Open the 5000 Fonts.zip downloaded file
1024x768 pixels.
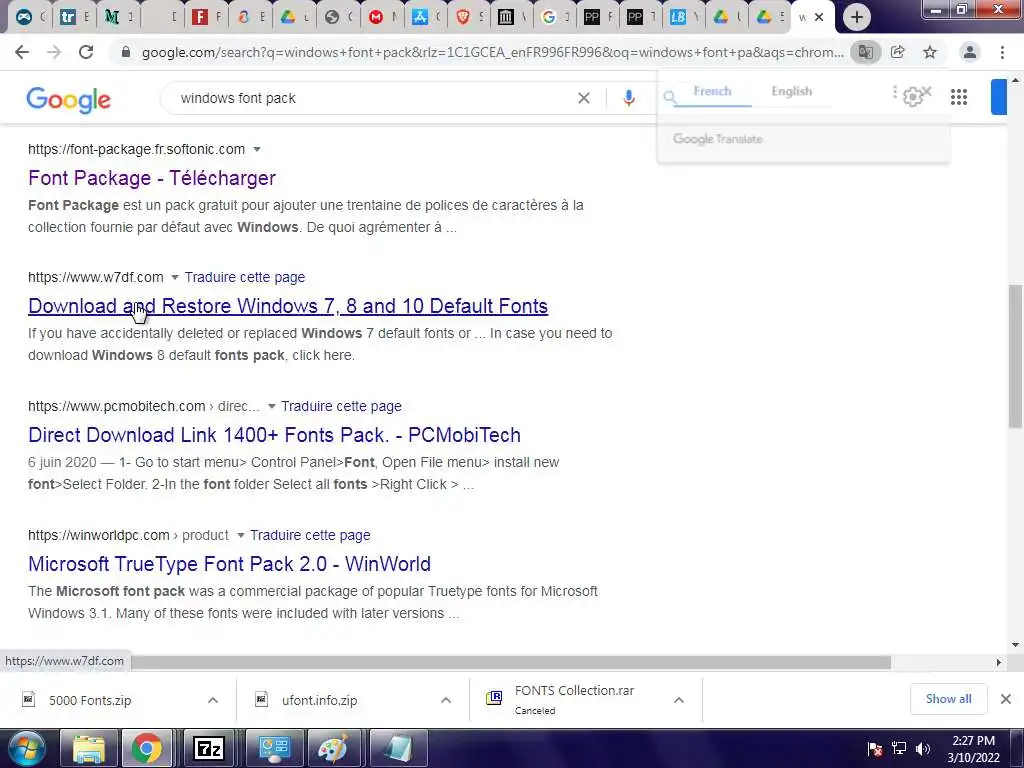click(x=90, y=700)
